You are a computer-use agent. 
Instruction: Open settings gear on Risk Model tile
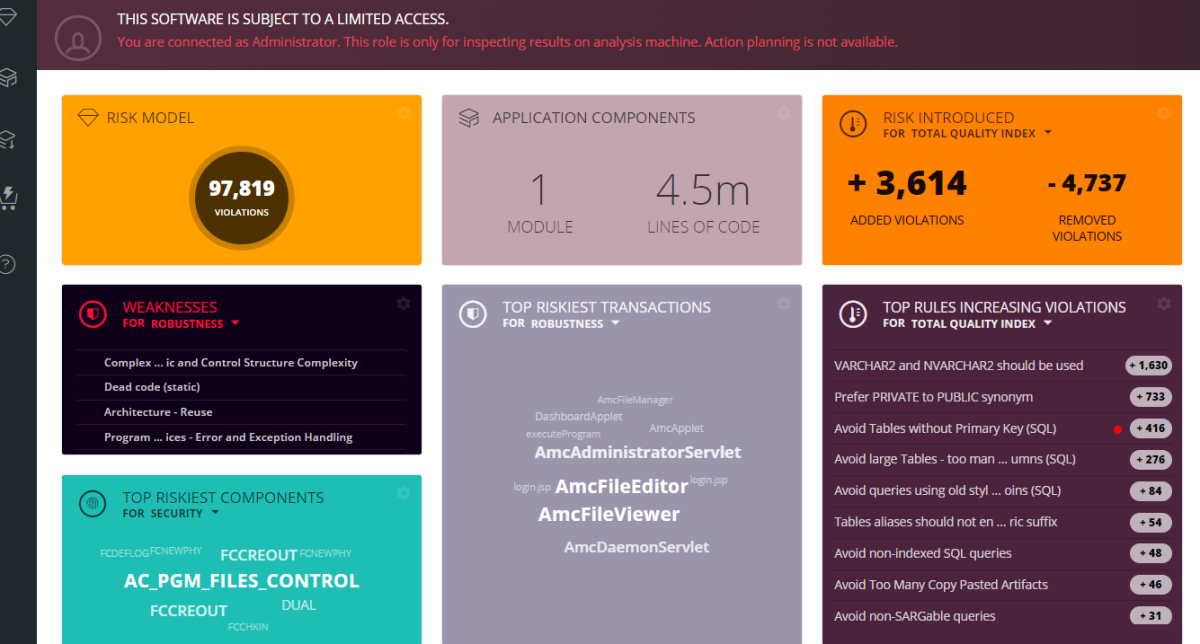404,113
